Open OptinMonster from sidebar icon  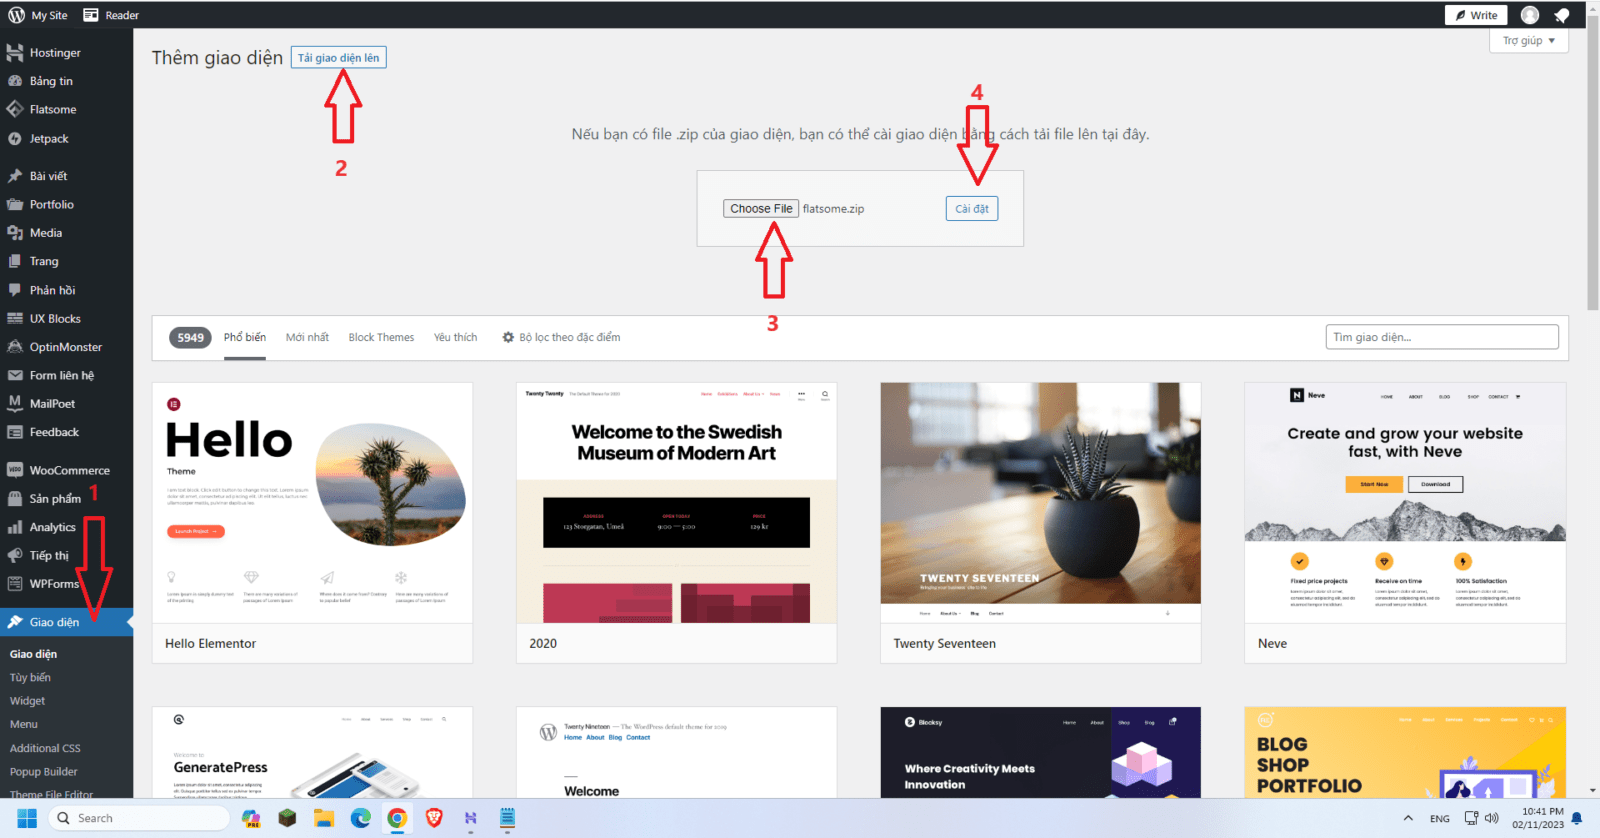click(15, 347)
